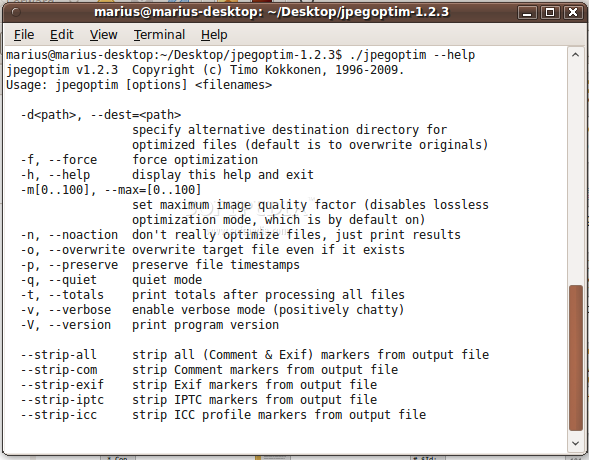Click the empty scrollbar track above the thumb
This screenshot has height=460, width=589.
575,173
